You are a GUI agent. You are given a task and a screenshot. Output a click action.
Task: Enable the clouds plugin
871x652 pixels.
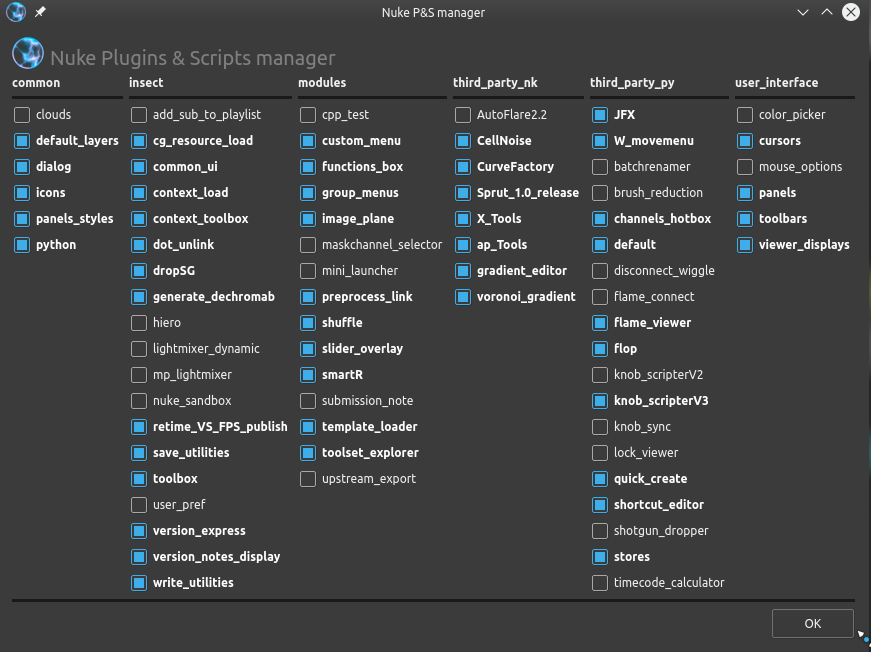coord(21,114)
